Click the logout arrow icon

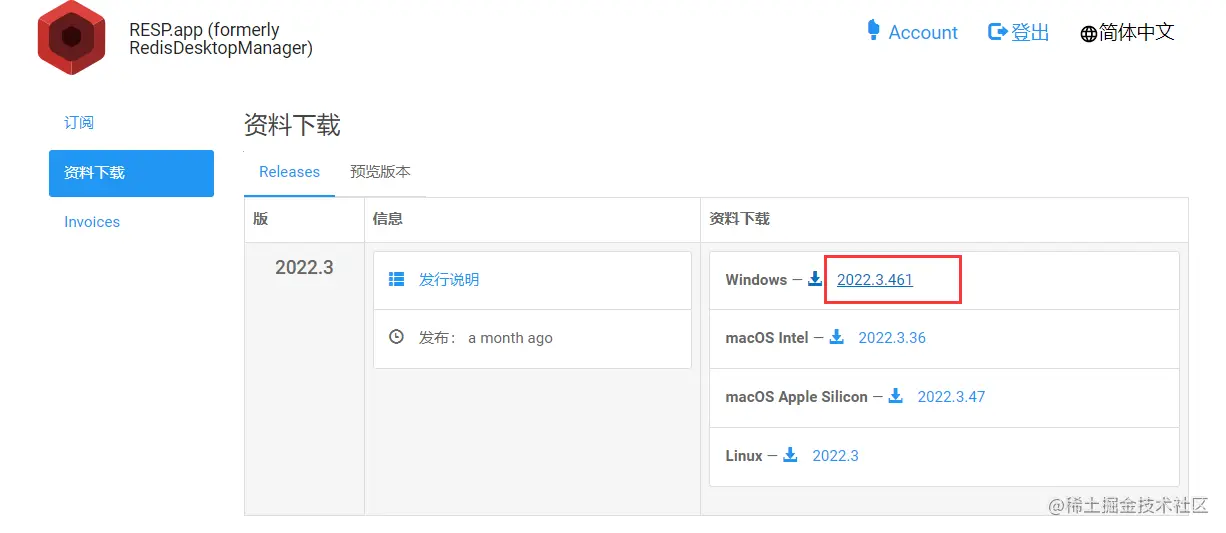point(997,32)
